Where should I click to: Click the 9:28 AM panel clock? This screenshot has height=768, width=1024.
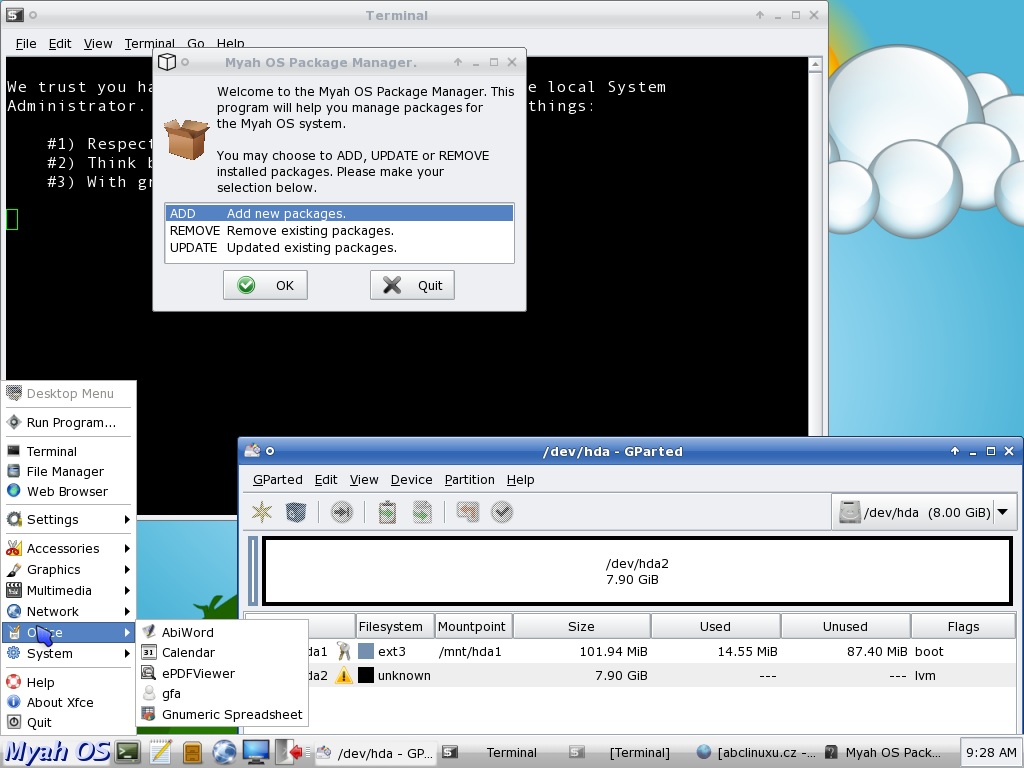(991, 753)
